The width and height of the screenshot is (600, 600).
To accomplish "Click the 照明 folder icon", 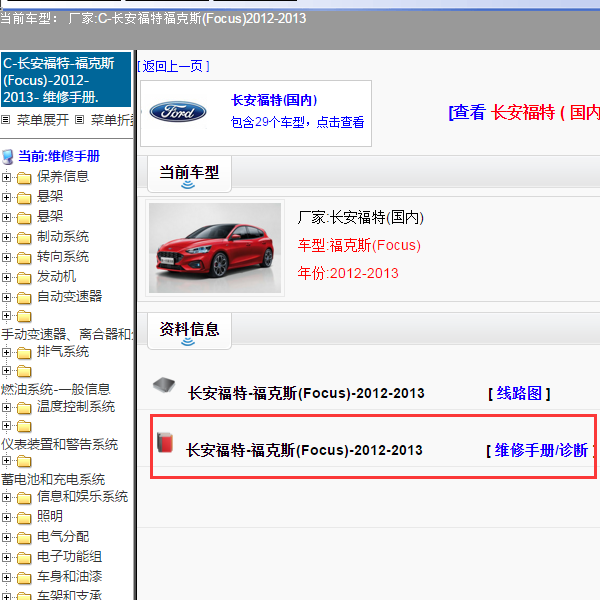I will pyautogui.click(x=24, y=517).
